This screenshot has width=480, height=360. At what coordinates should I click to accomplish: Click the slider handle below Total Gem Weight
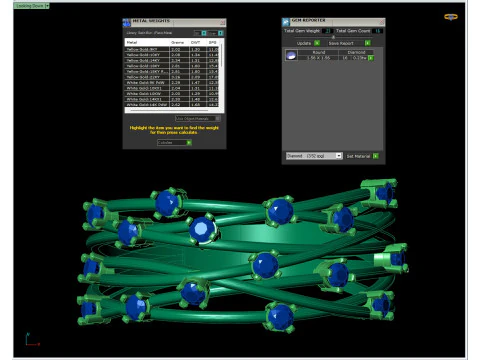coord(333,37)
